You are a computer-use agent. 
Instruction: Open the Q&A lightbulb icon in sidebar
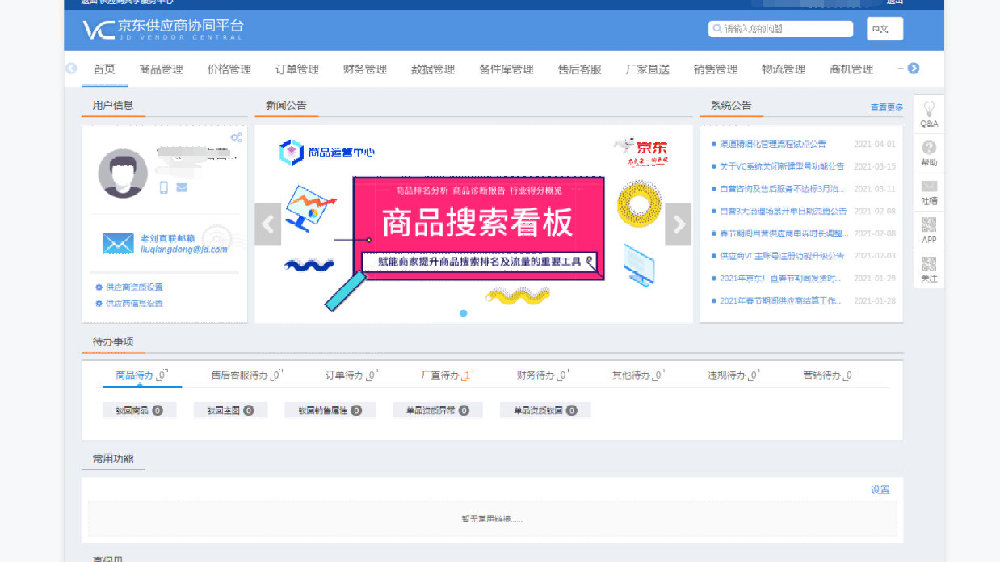click(x=929, y=109)
